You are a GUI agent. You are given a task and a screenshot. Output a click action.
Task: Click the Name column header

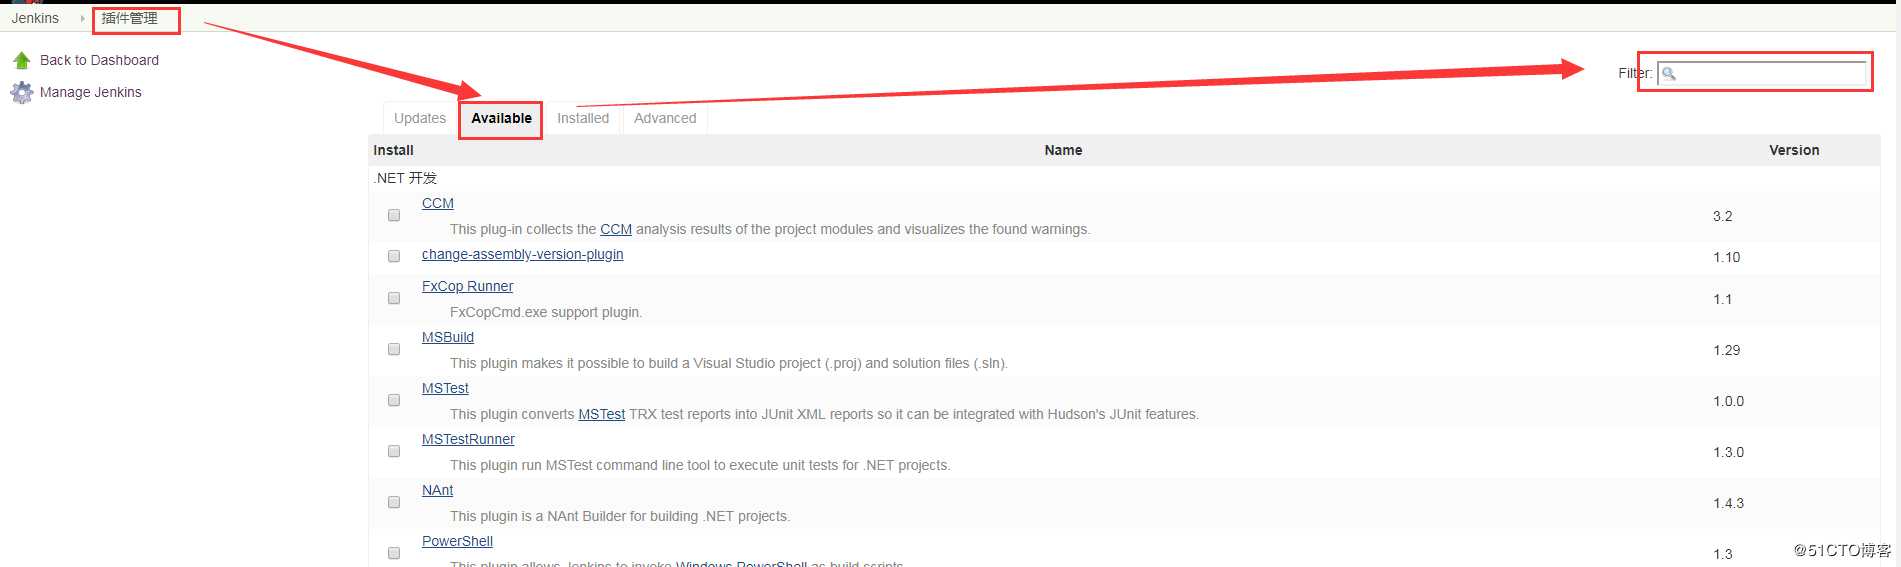pos(1063,150)
